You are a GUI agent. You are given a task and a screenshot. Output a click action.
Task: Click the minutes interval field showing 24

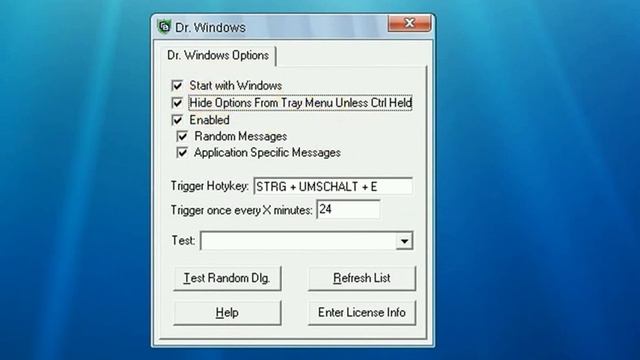(x=349, y=209)
